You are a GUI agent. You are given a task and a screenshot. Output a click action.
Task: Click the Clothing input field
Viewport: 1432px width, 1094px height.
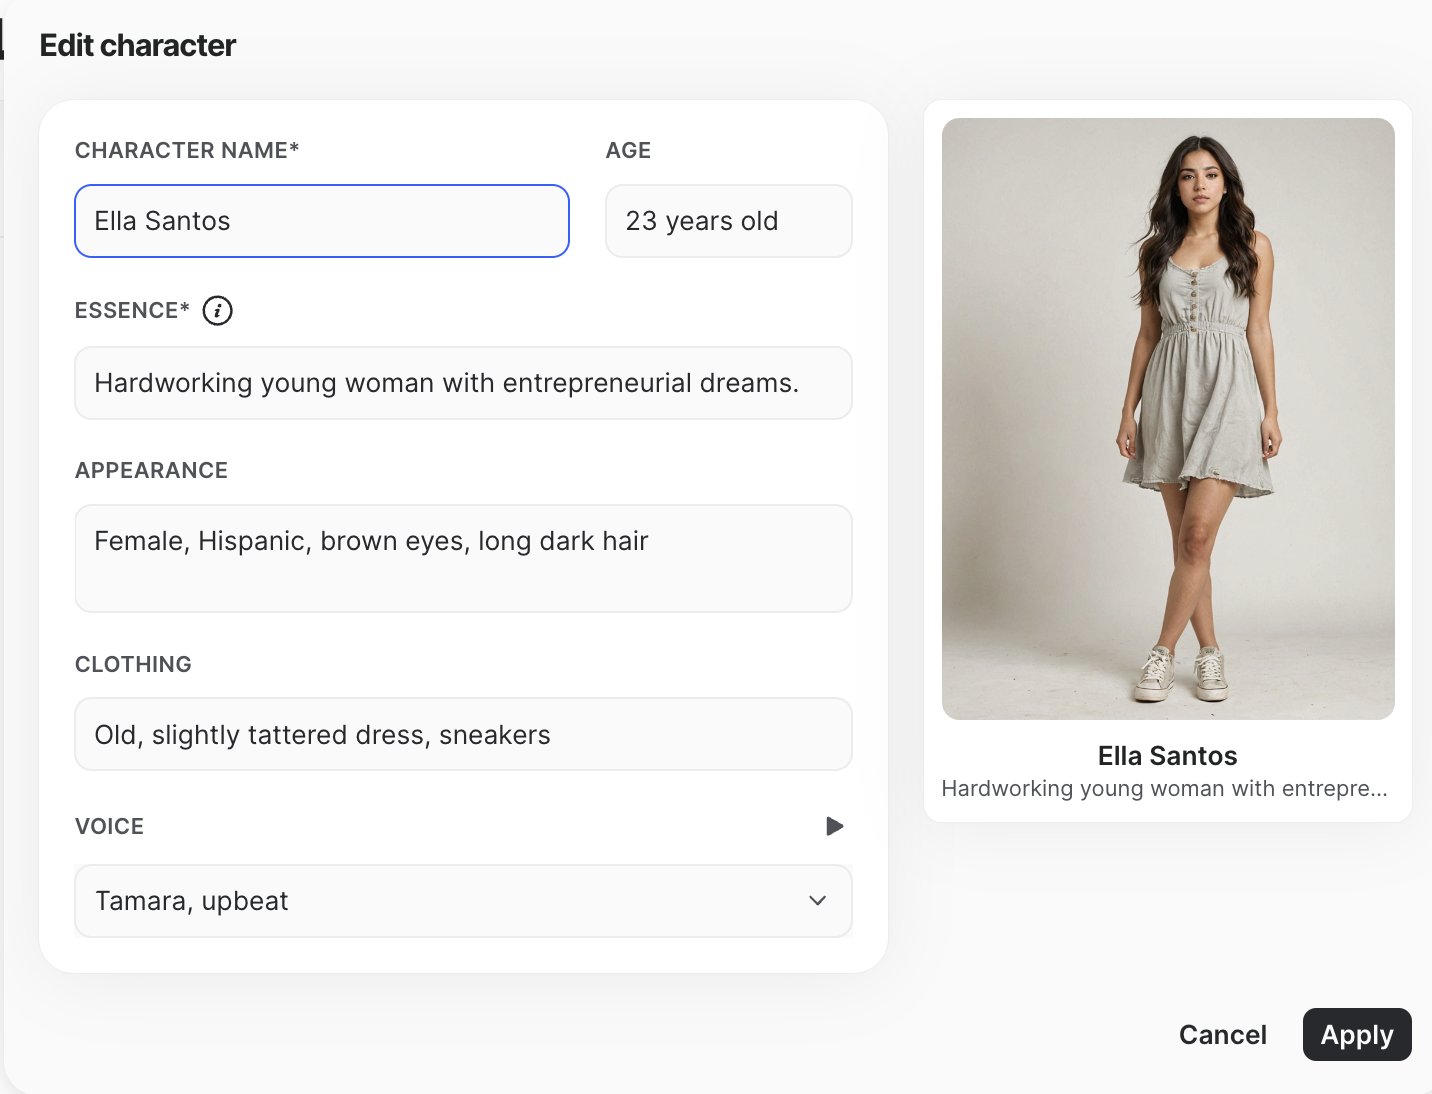pos(463,734)
